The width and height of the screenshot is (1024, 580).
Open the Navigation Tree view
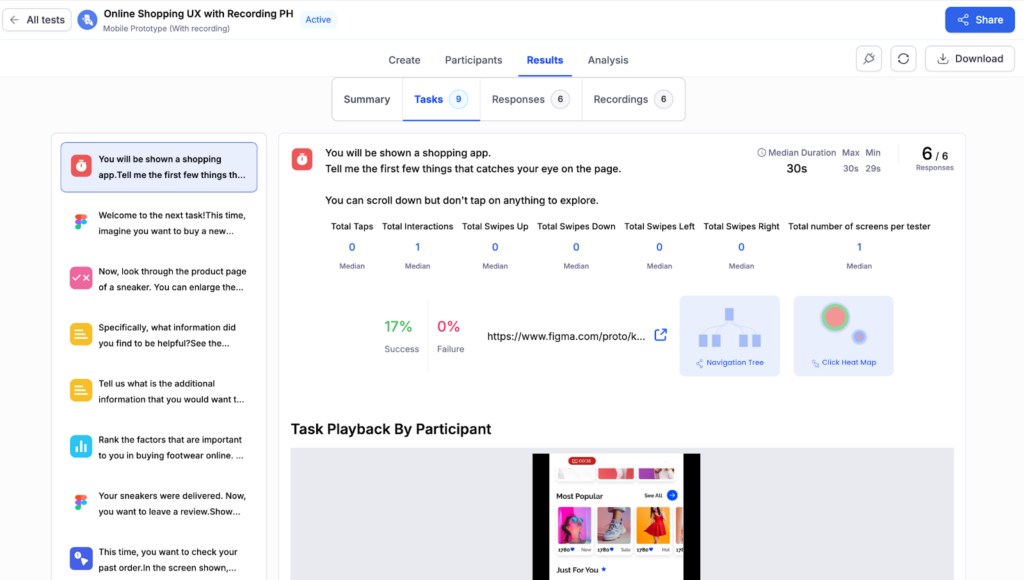(x=729, y=335)
